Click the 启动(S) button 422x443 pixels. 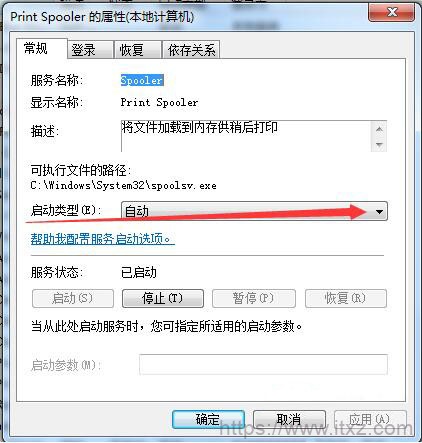pyautogui.click(x=73, y=298)
